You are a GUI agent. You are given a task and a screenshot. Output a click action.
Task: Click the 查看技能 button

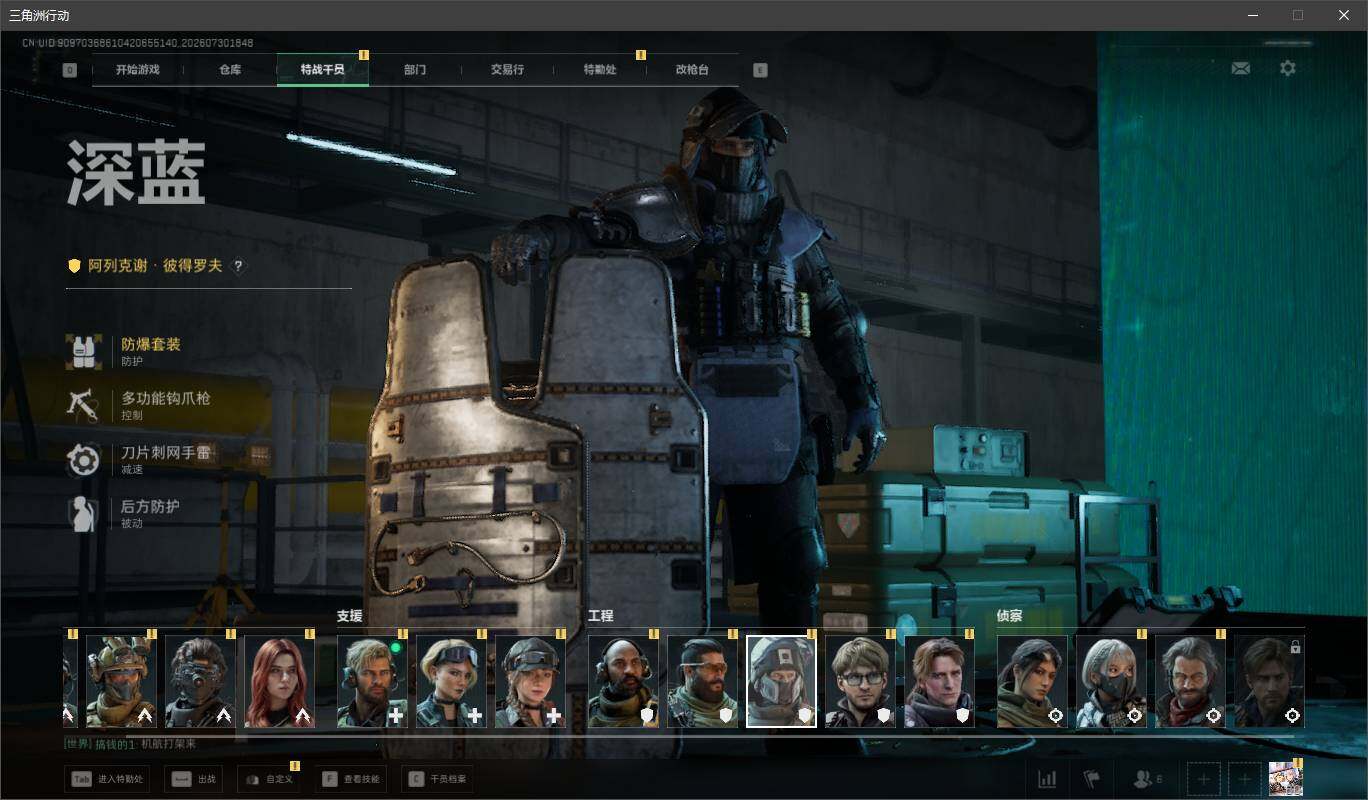350,779
